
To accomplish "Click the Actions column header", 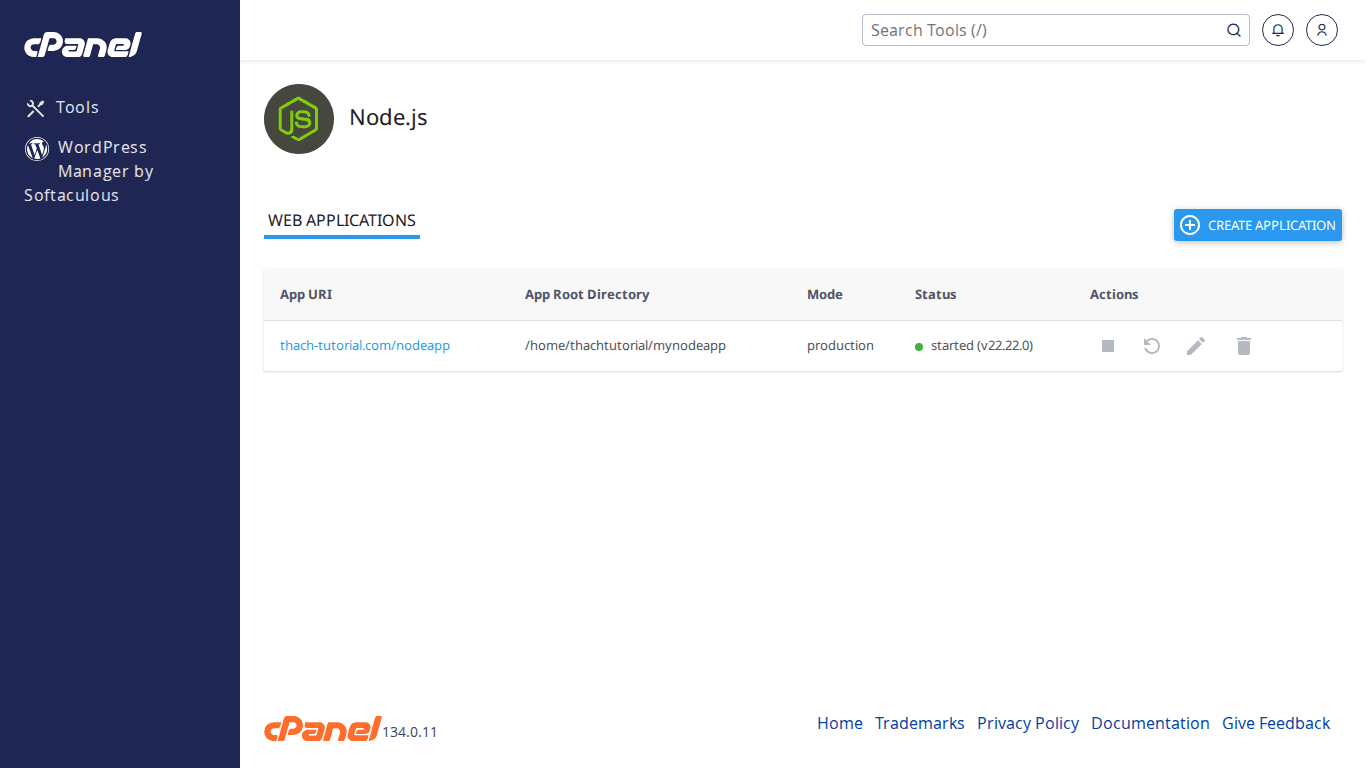I will 1114,295.
